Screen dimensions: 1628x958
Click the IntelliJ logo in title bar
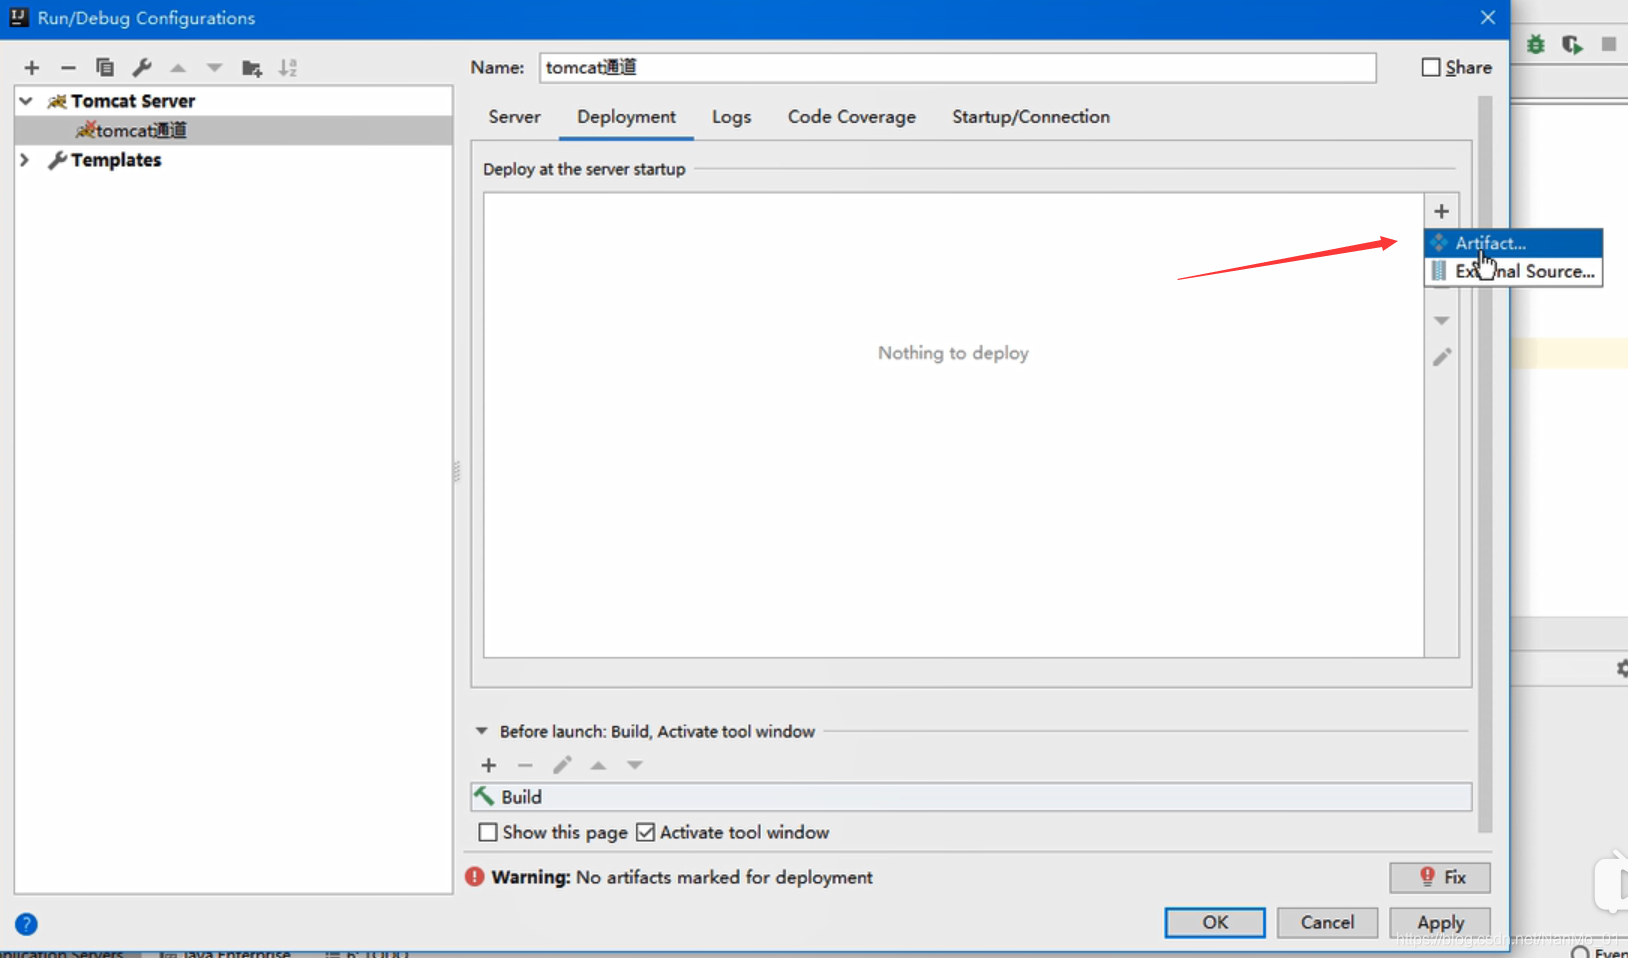click(x=19, y=17)
